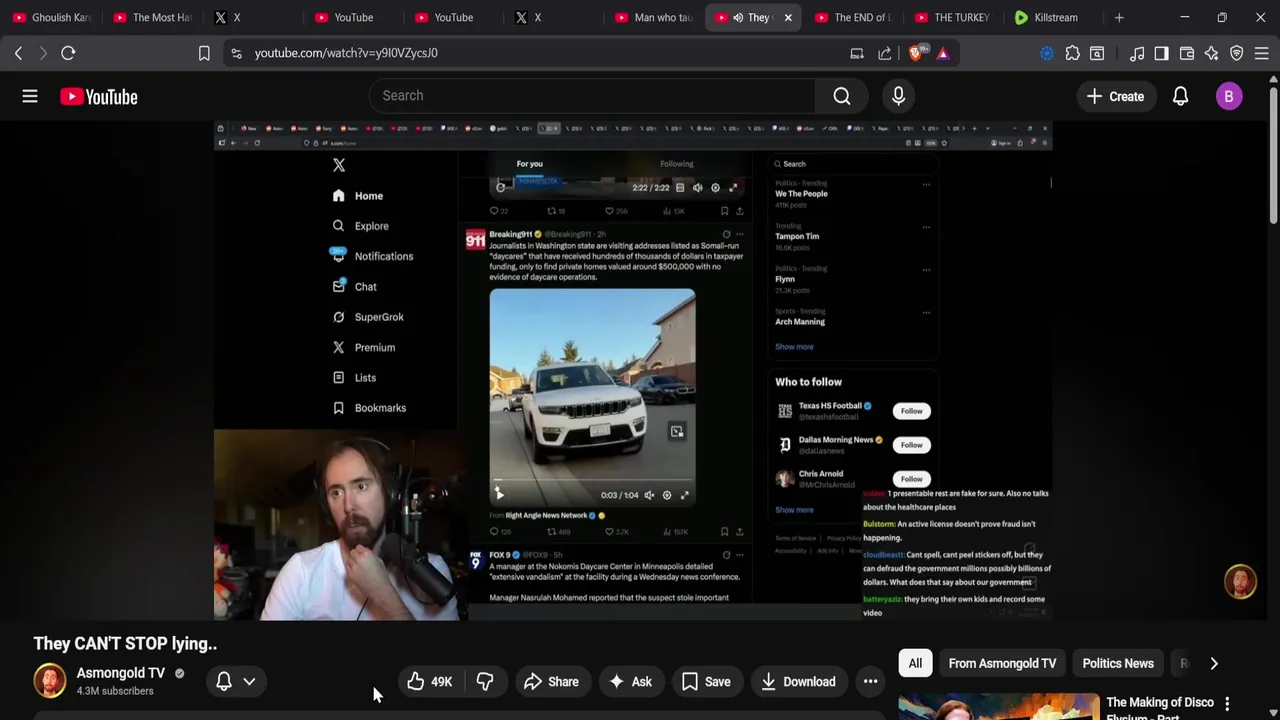Toggle the Brave sidebar panel
This screenshot has width=1280, height=720.
point(1161,53)
